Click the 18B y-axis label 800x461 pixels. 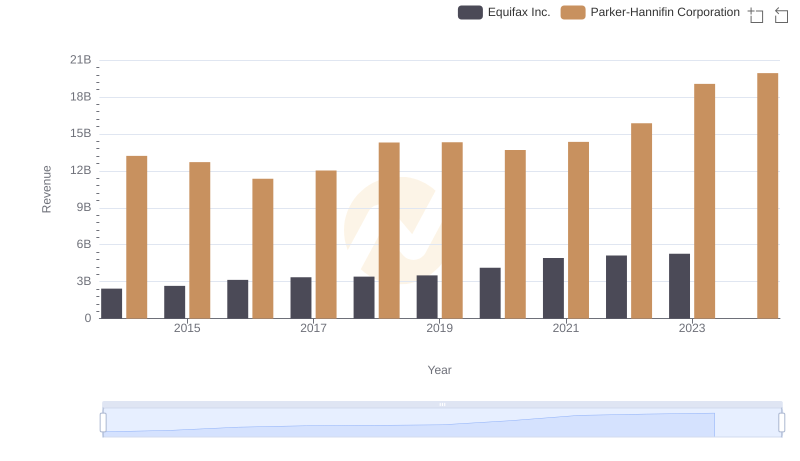click(x=81, y=97)
